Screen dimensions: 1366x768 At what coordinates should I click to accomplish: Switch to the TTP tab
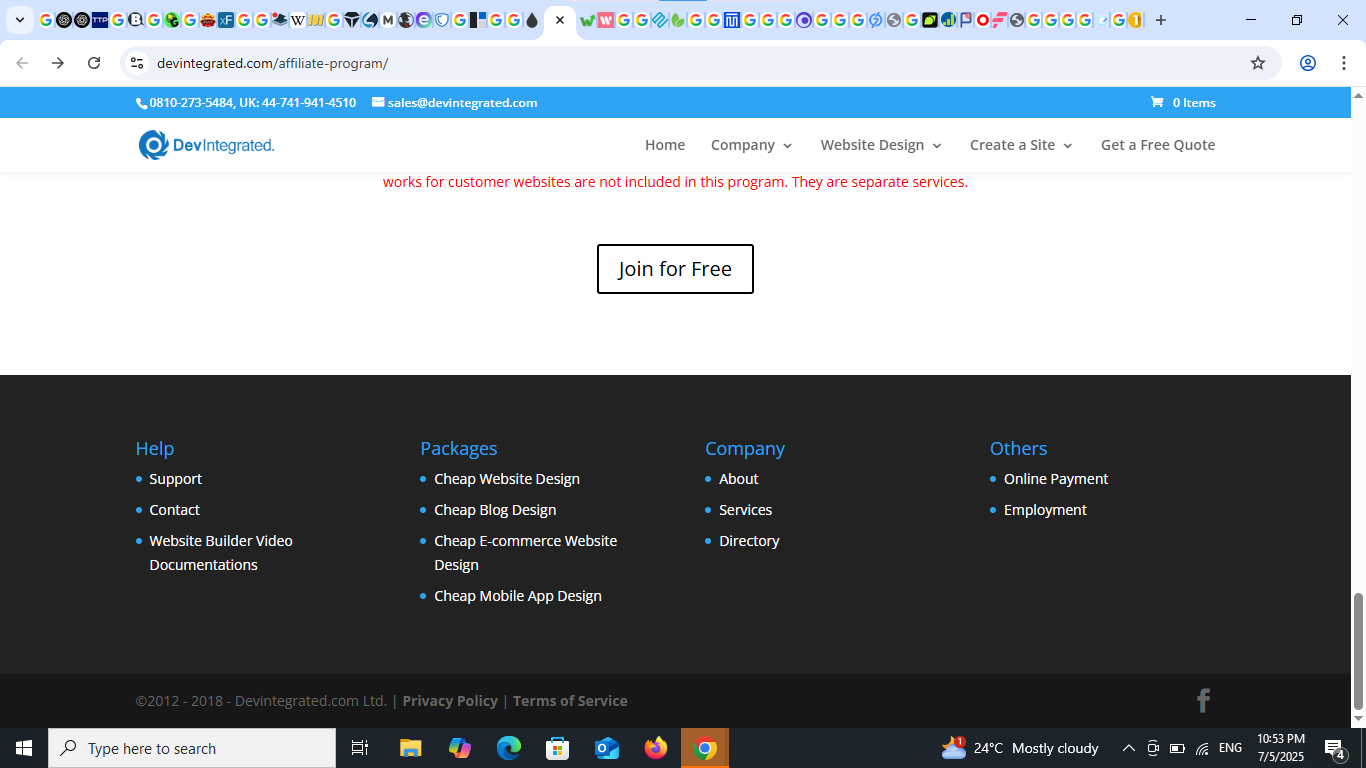coord(100,20)
